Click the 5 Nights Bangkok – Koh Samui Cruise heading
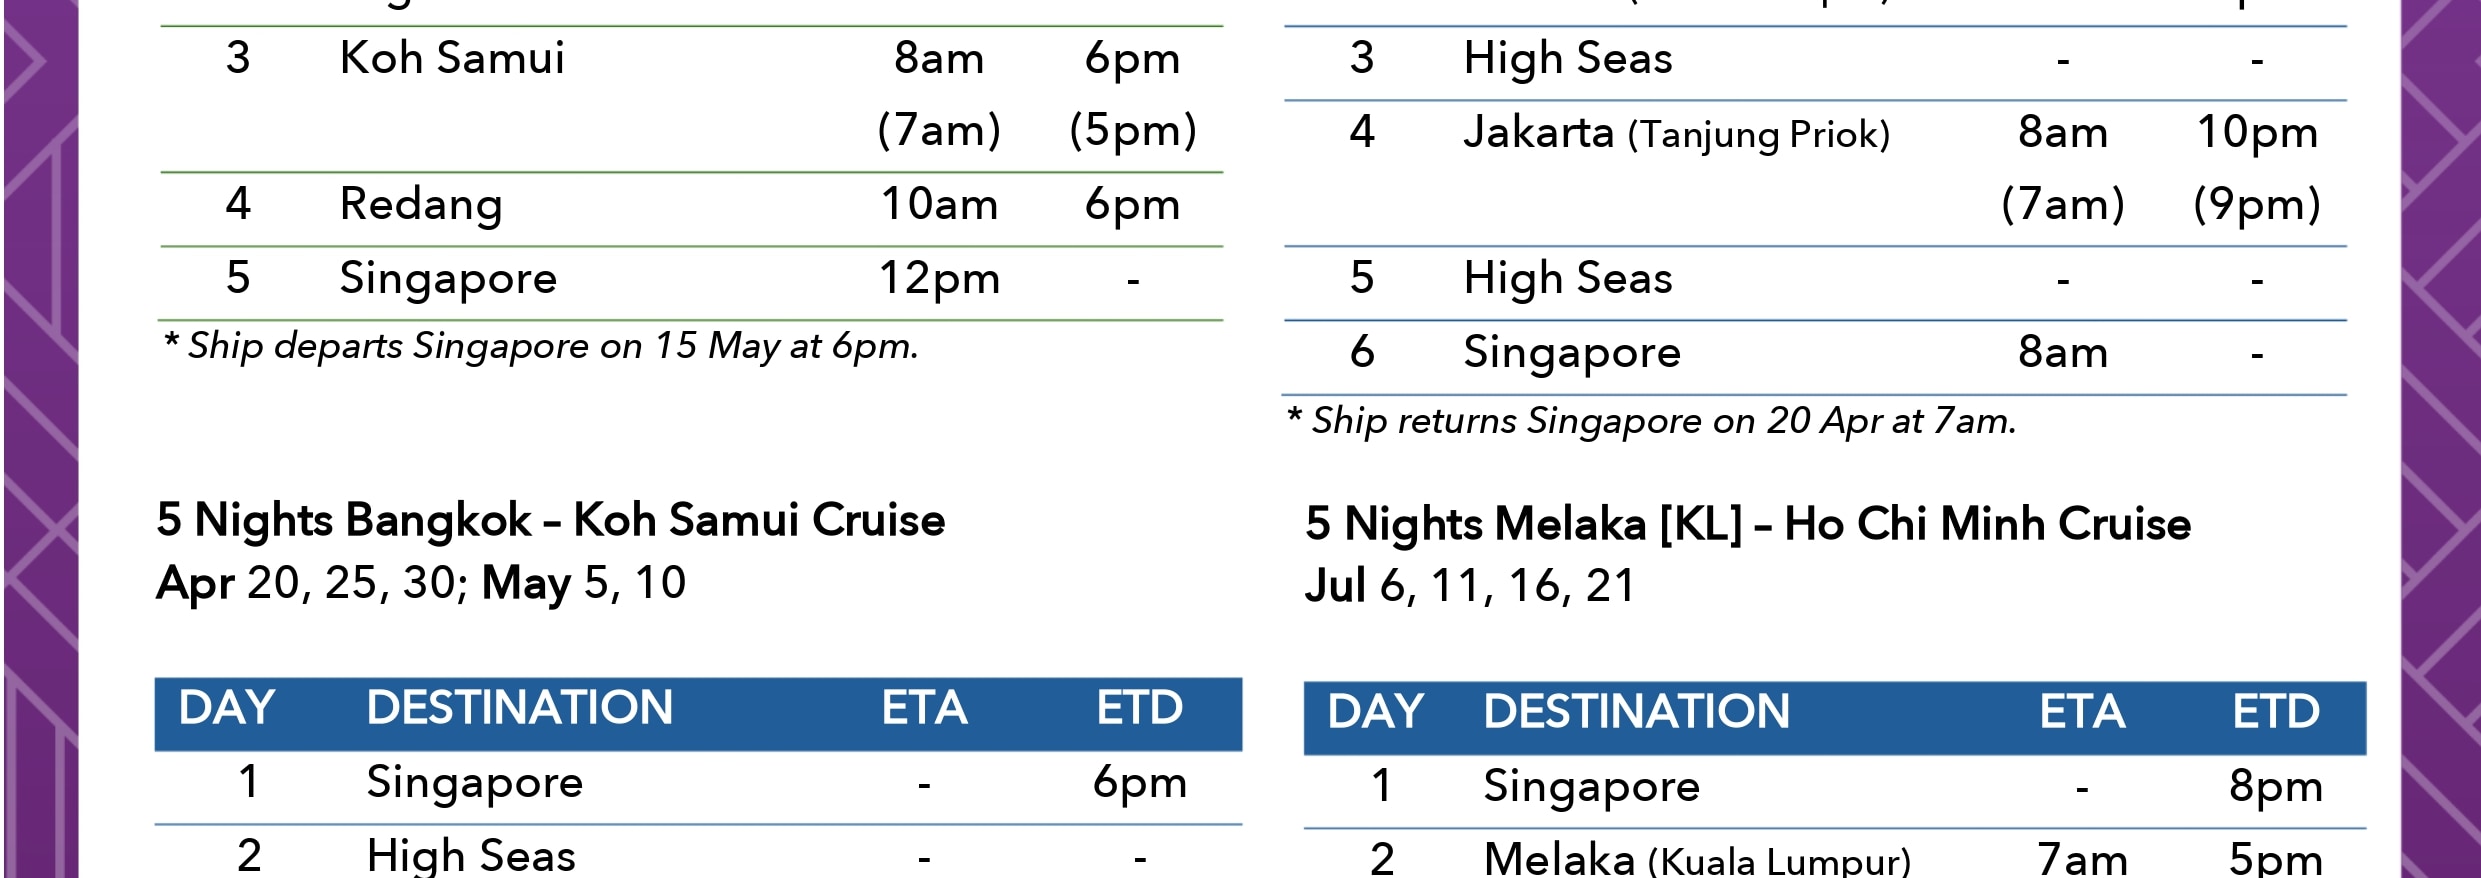Viewport: 2481px width, 878px height. click(550, 520)
